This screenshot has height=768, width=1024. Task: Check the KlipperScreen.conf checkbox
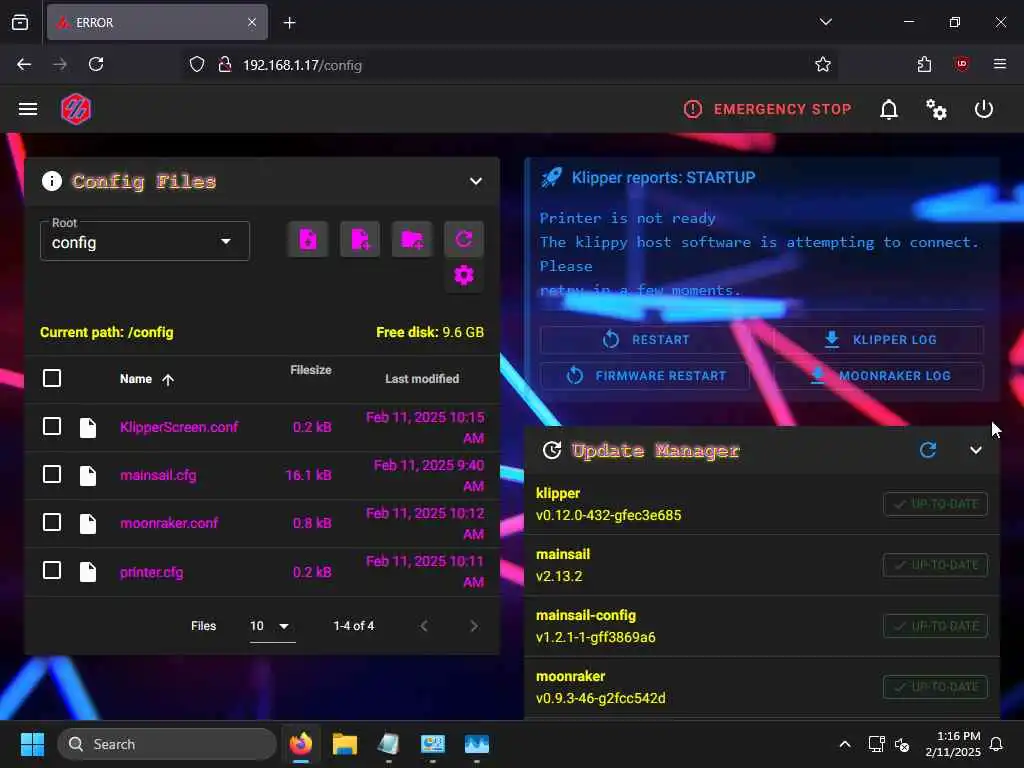click(x=52, y=426)
